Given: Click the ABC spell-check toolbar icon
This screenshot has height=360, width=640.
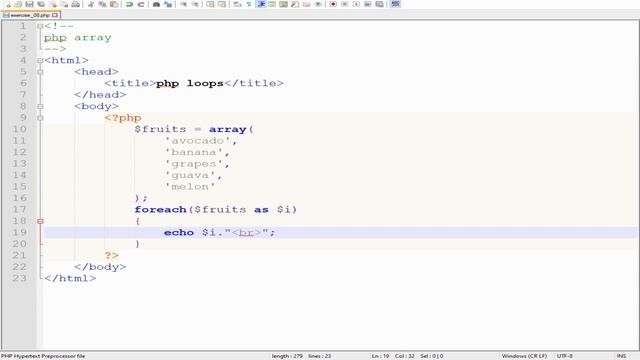Looking at the screenshot, I should point(395,4).
